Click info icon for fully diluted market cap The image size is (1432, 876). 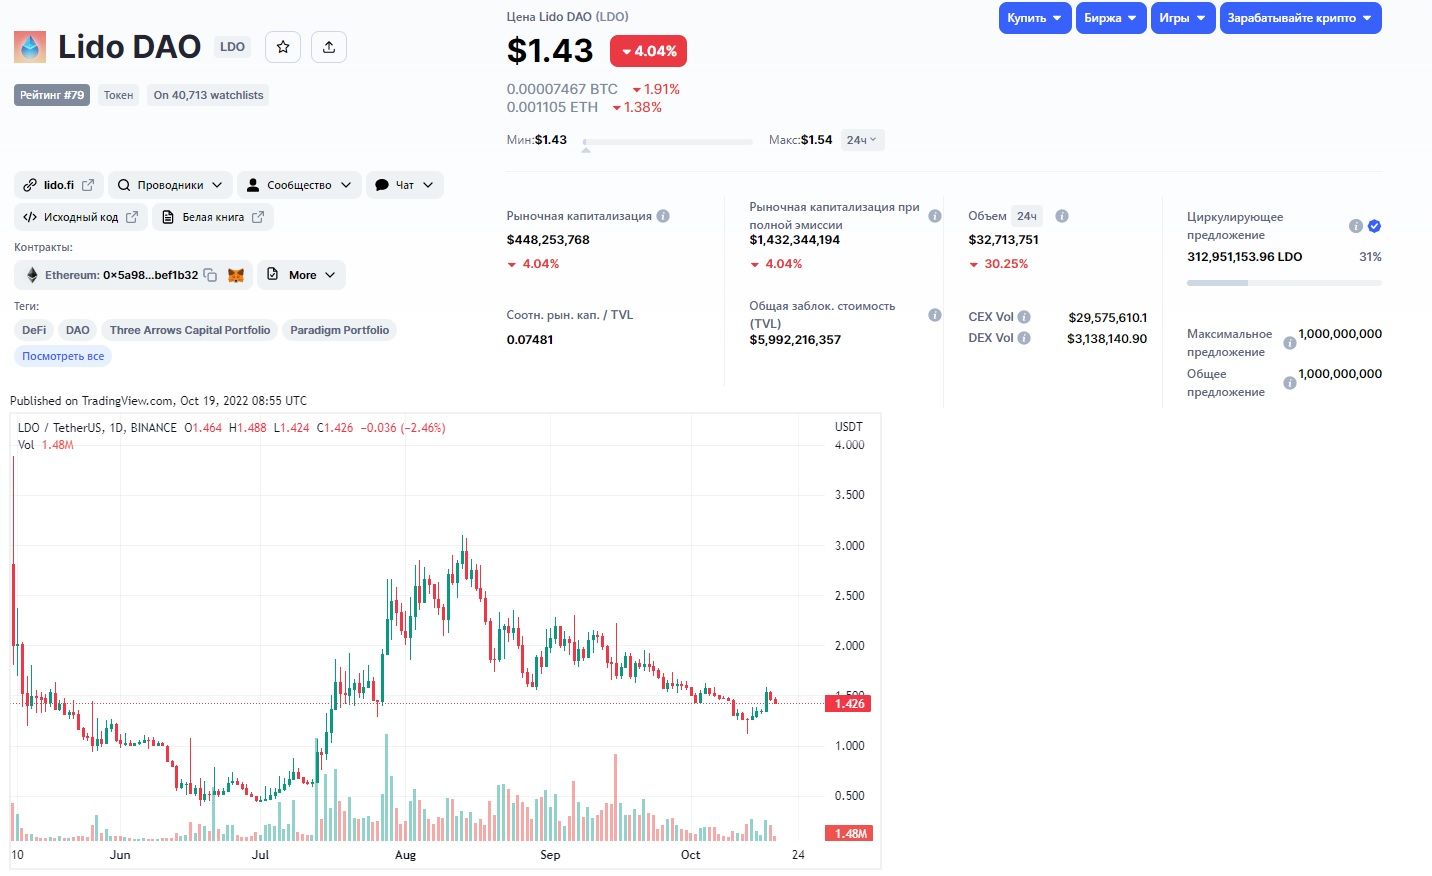tap(935, 216)
